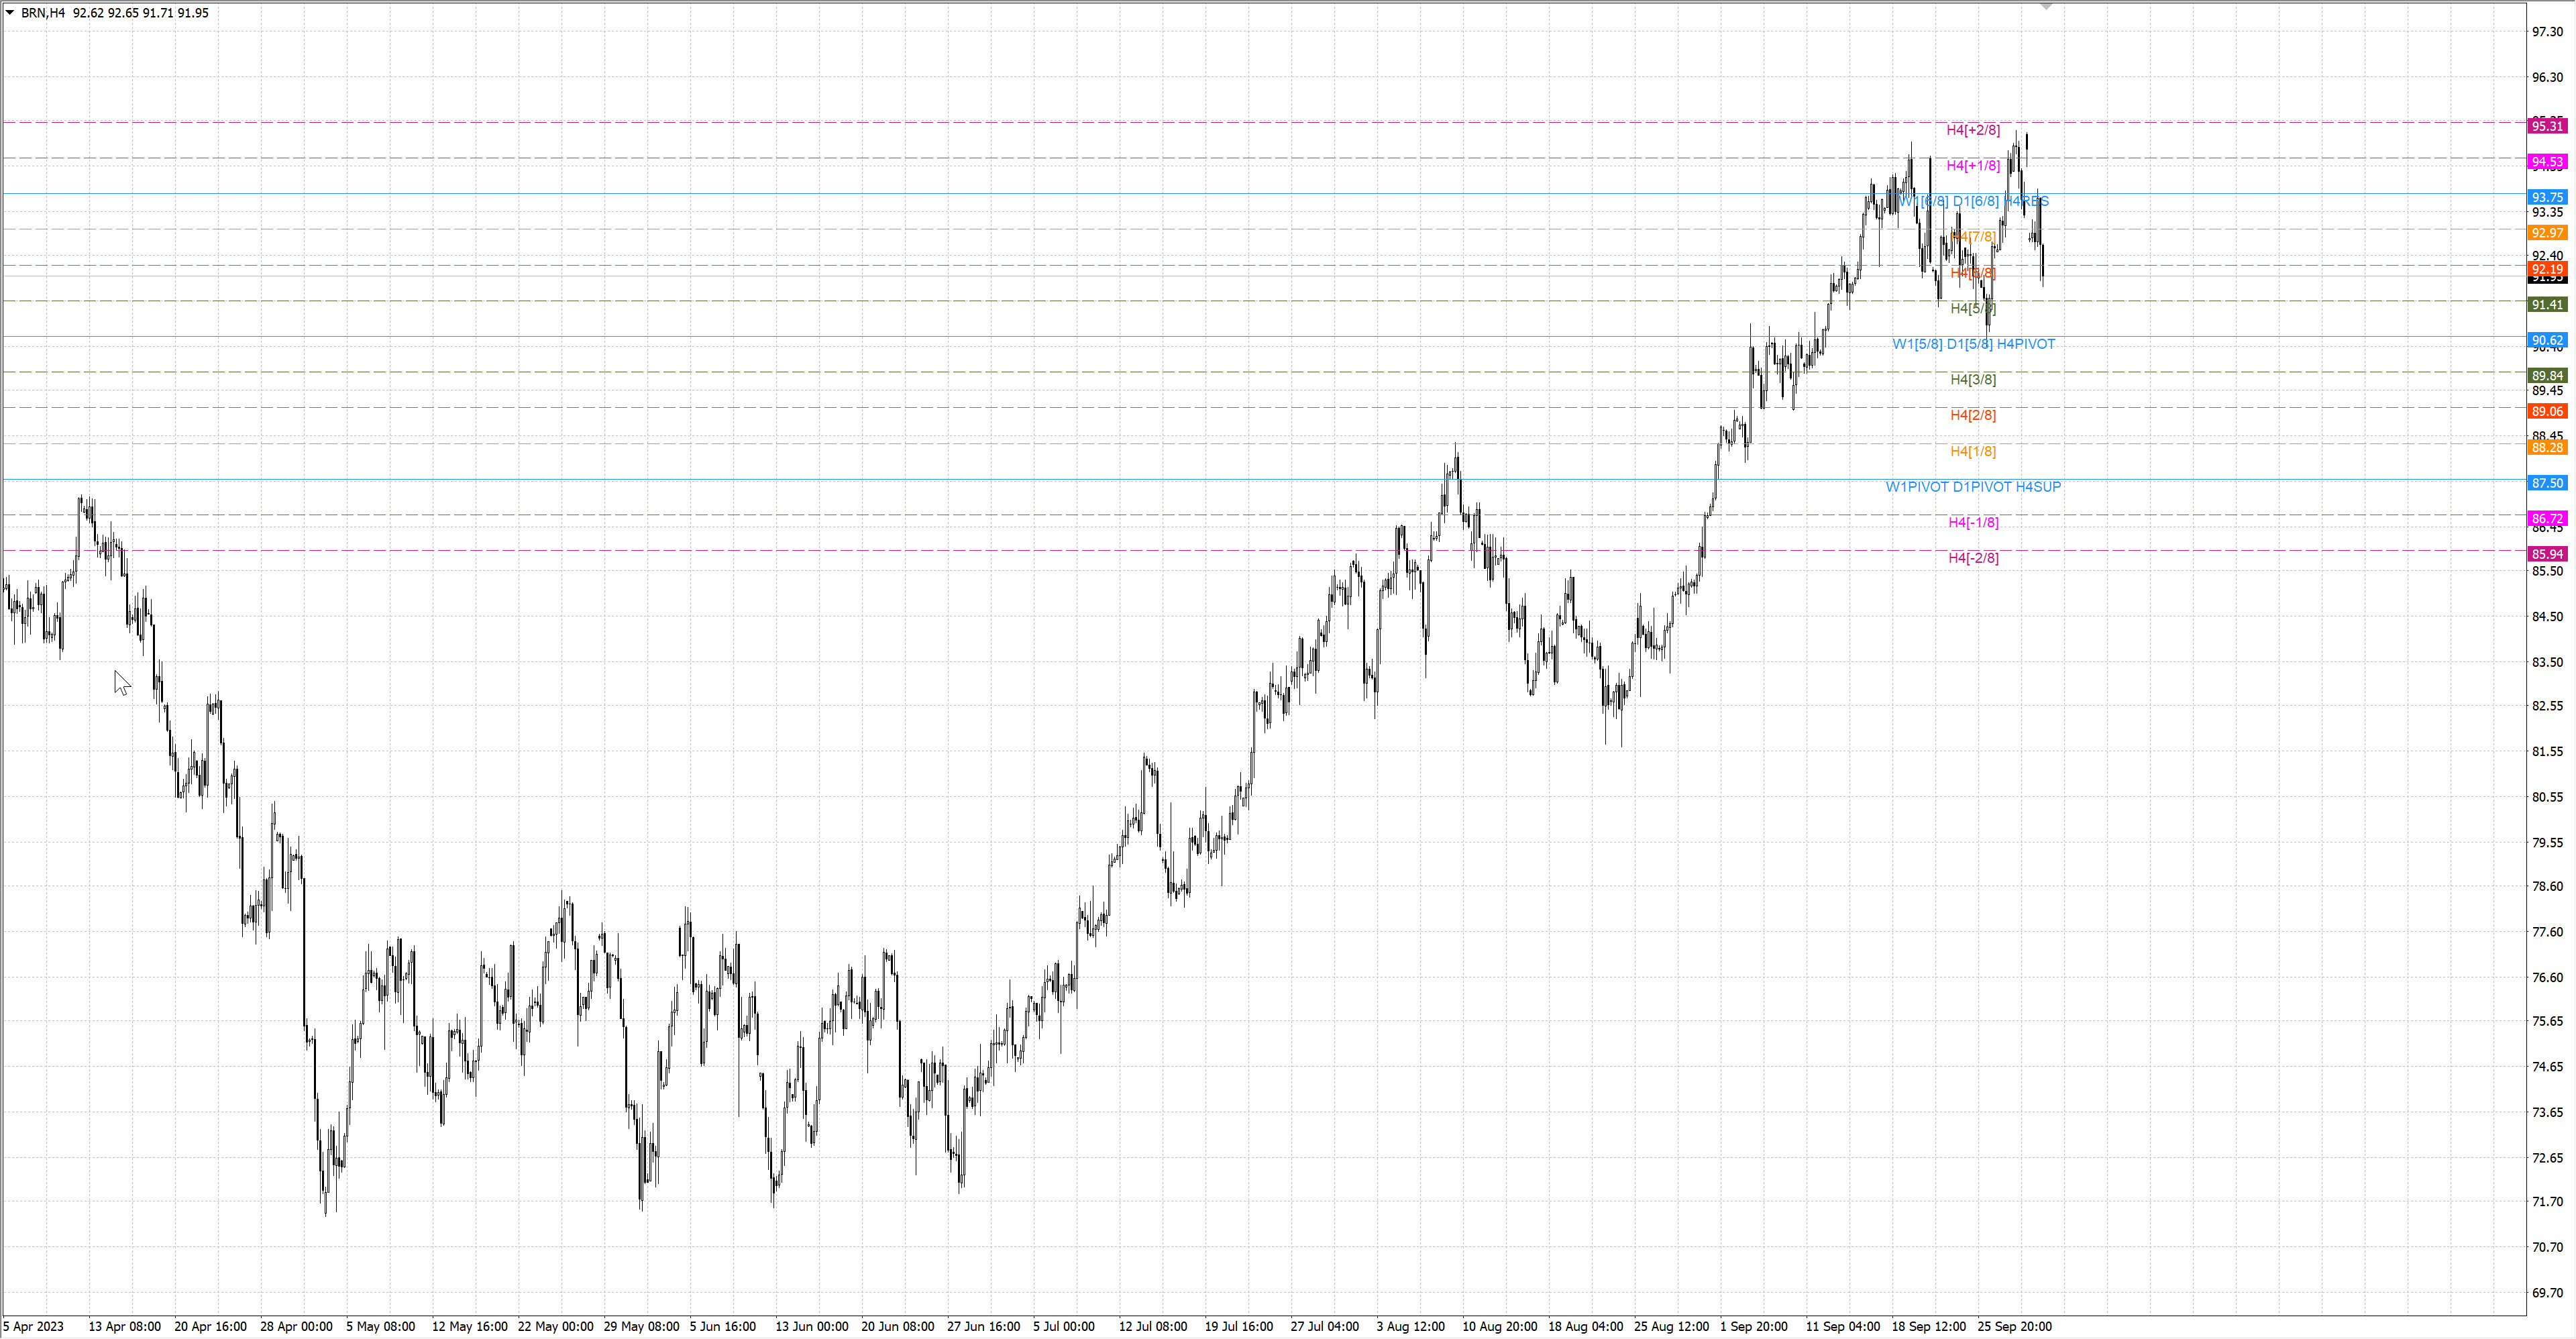The width and height of the screenshot is (2576, 1339).
Task: Click the 25 Sep 20:00 time label
Action: 2014,1327
